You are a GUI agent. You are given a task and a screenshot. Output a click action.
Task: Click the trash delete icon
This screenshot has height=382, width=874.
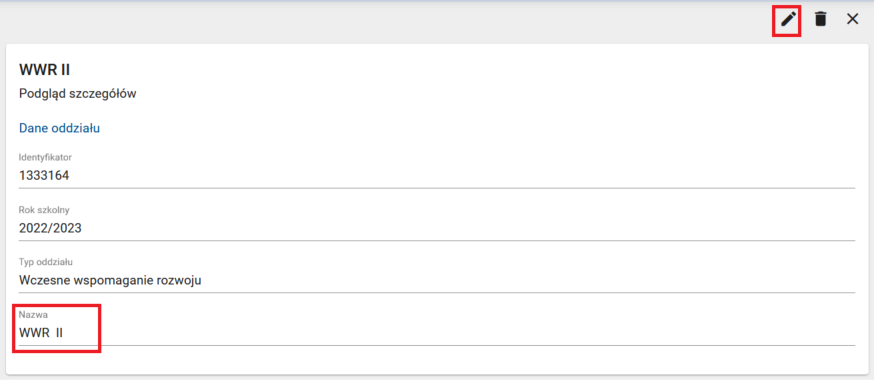[x=820, y=20]
